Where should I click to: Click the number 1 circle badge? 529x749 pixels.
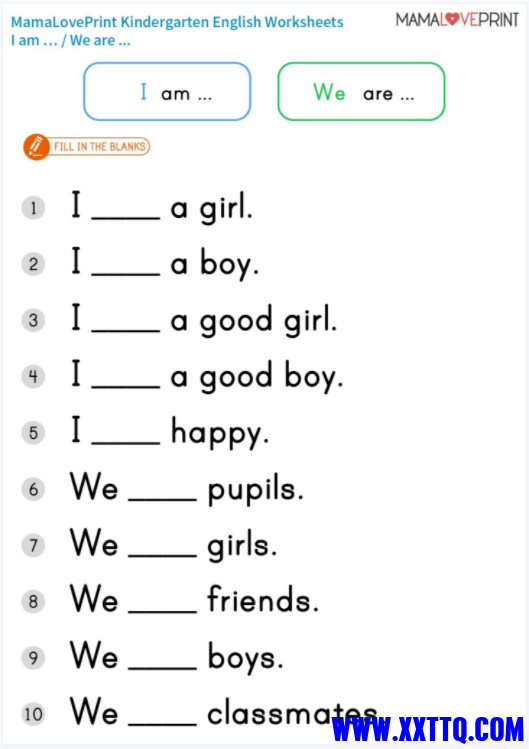pyautogui.click(x=33, y=208)
